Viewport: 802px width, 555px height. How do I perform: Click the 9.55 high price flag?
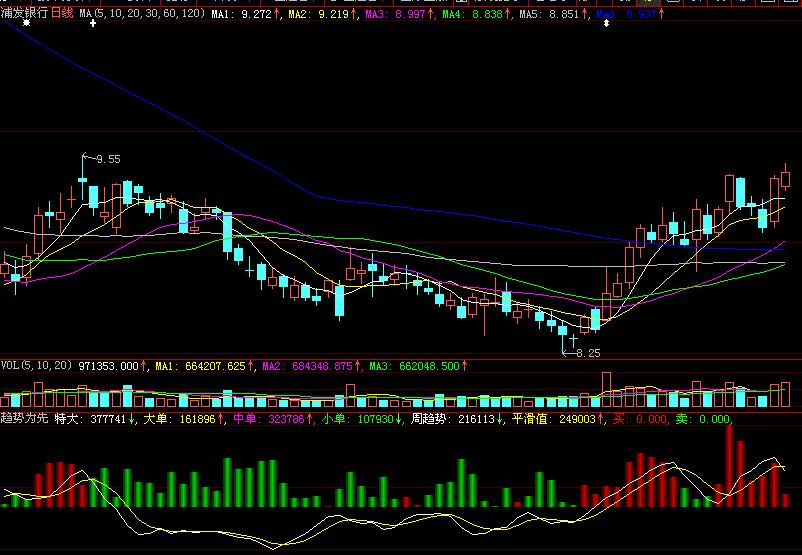tap(107, 159)
